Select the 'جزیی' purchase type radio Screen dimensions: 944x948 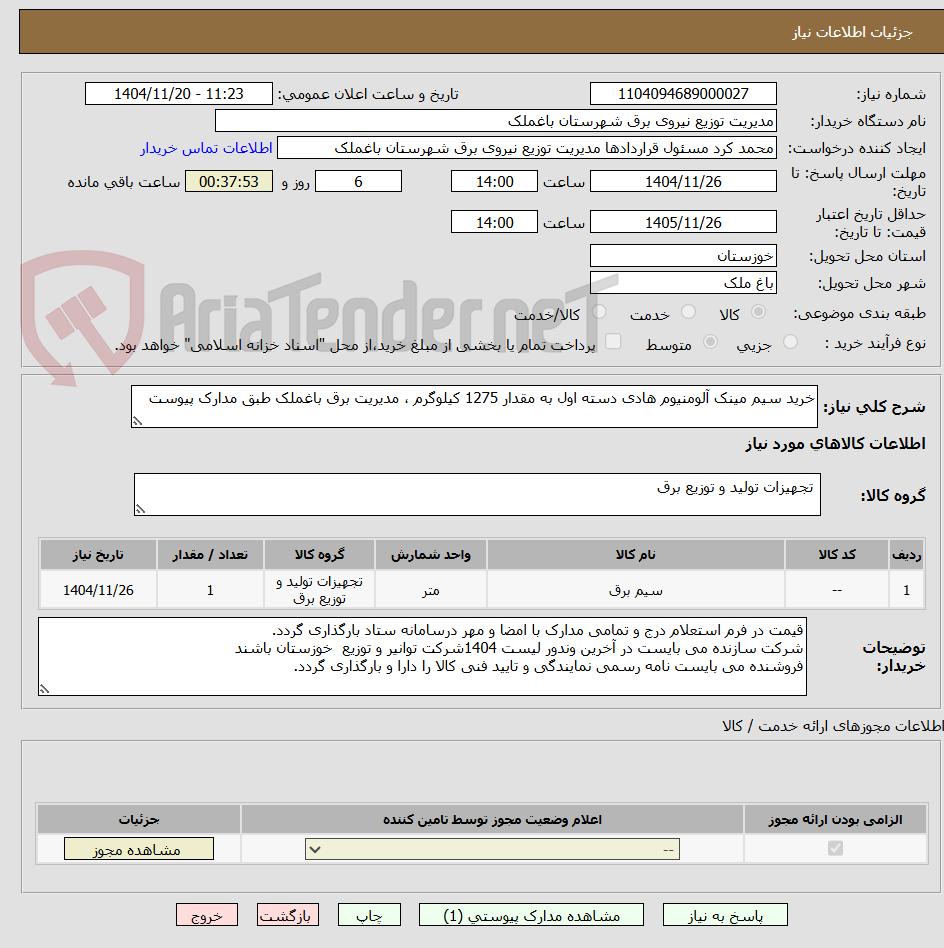[x=790, y=342]
